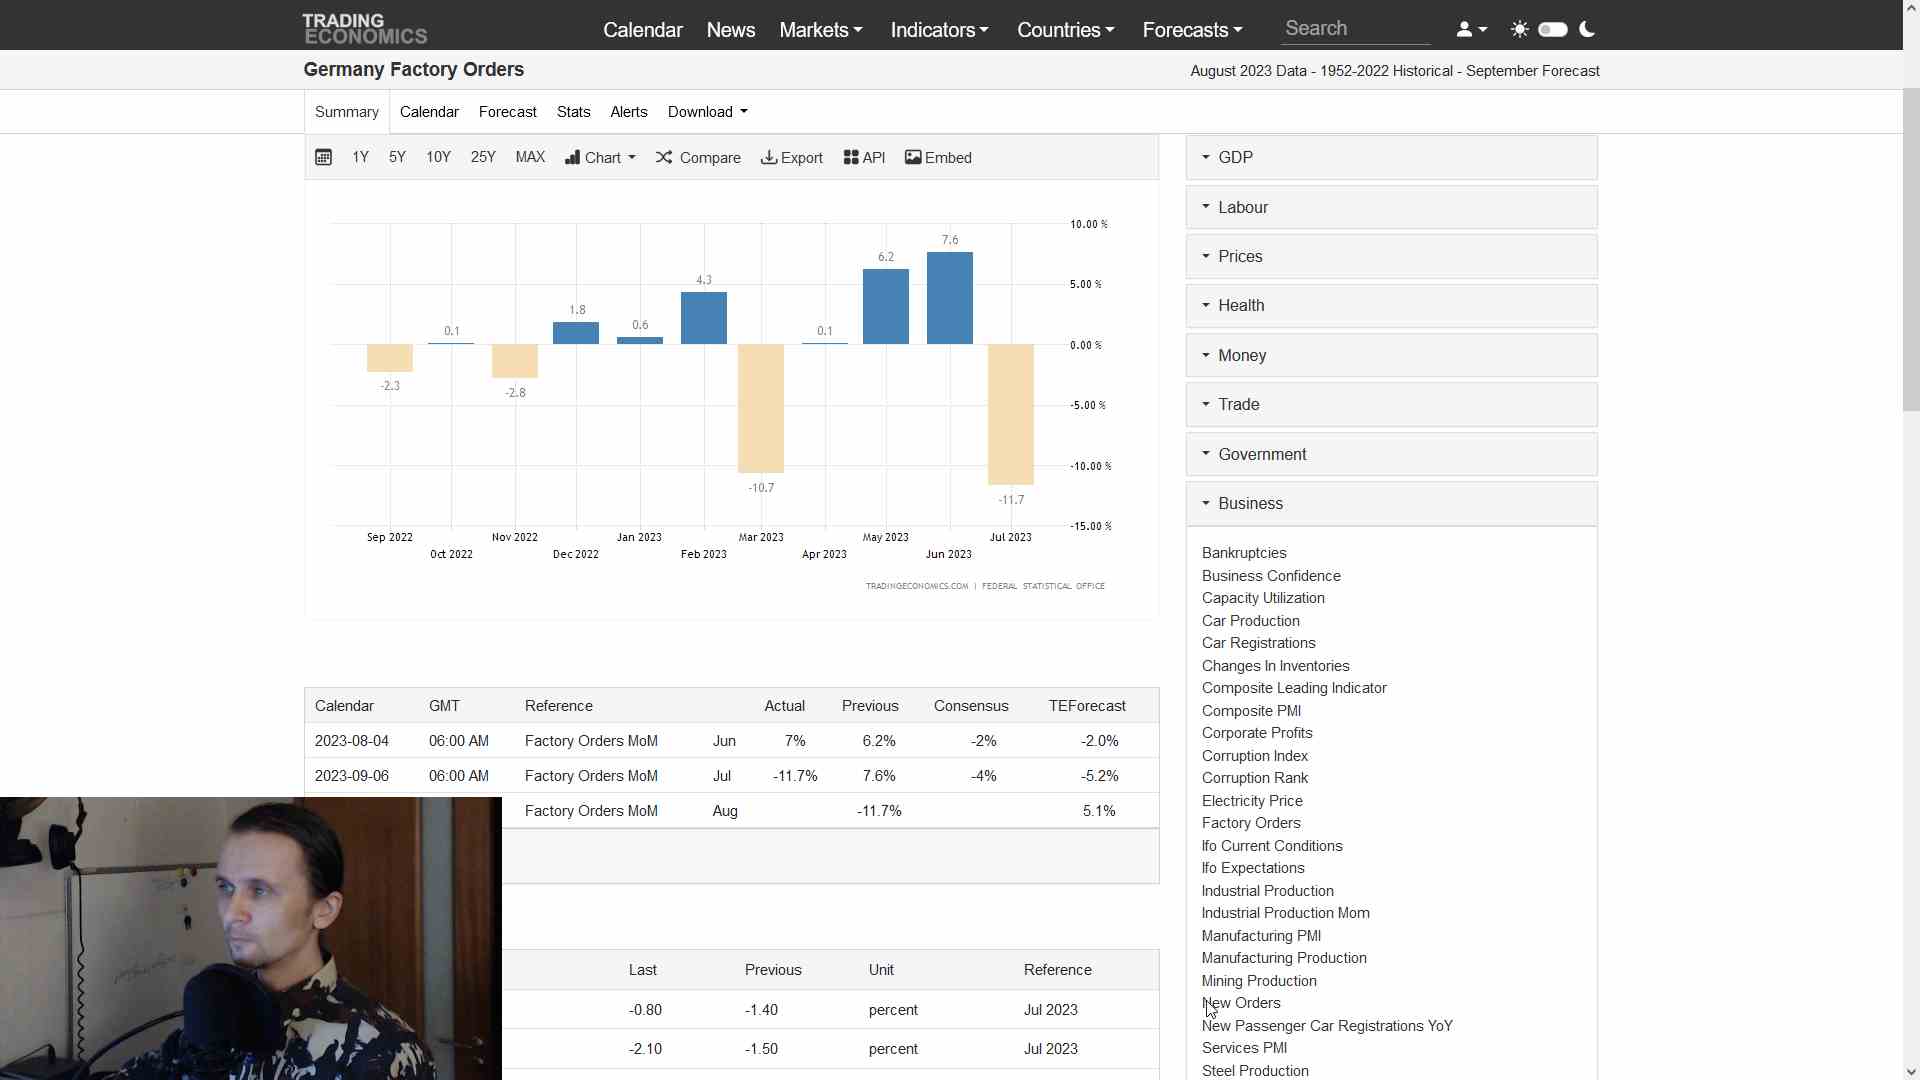This screenshot has height=1080, width=1920.
Task: Click the Jul 2023 chart bar
Action: [x=1010, y=413]
